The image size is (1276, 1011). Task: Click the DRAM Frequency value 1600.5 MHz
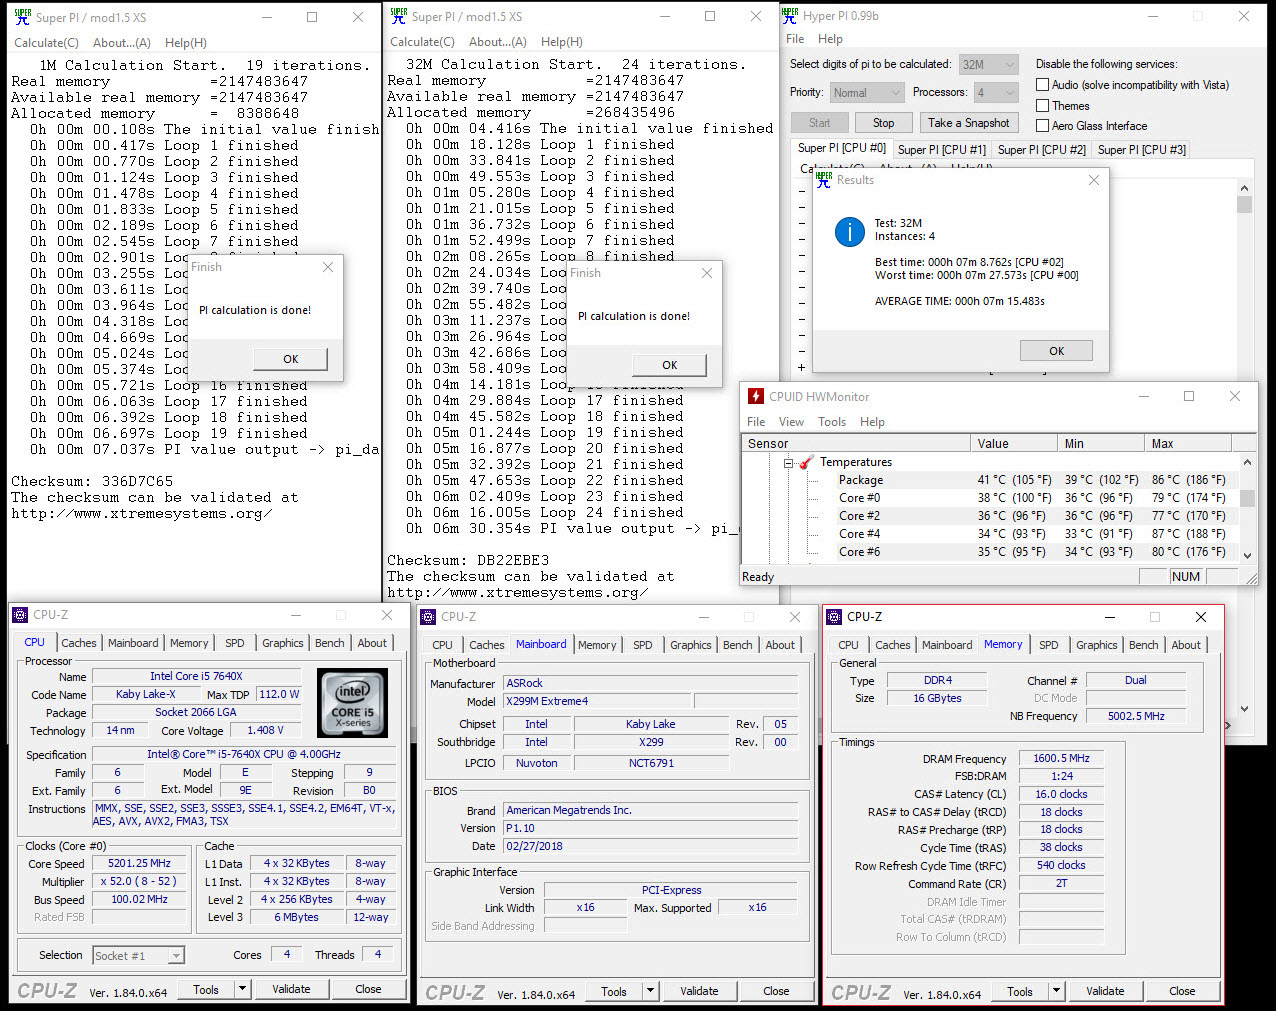[1061, 758]
